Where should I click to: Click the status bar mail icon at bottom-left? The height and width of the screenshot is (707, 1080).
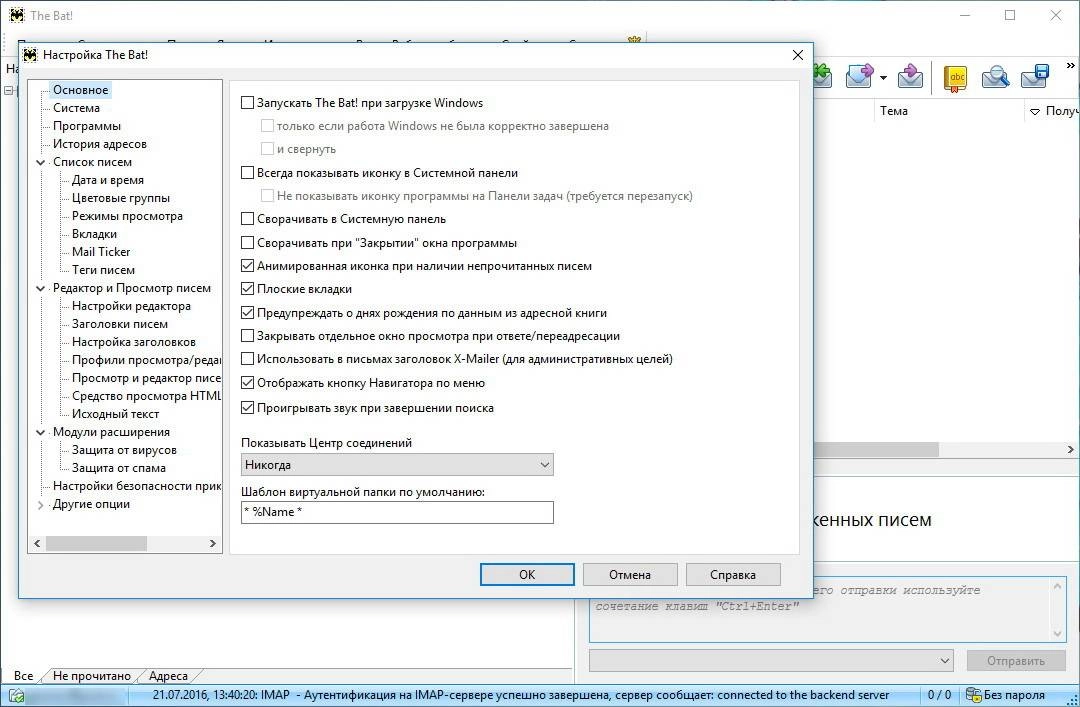[17, 696]
